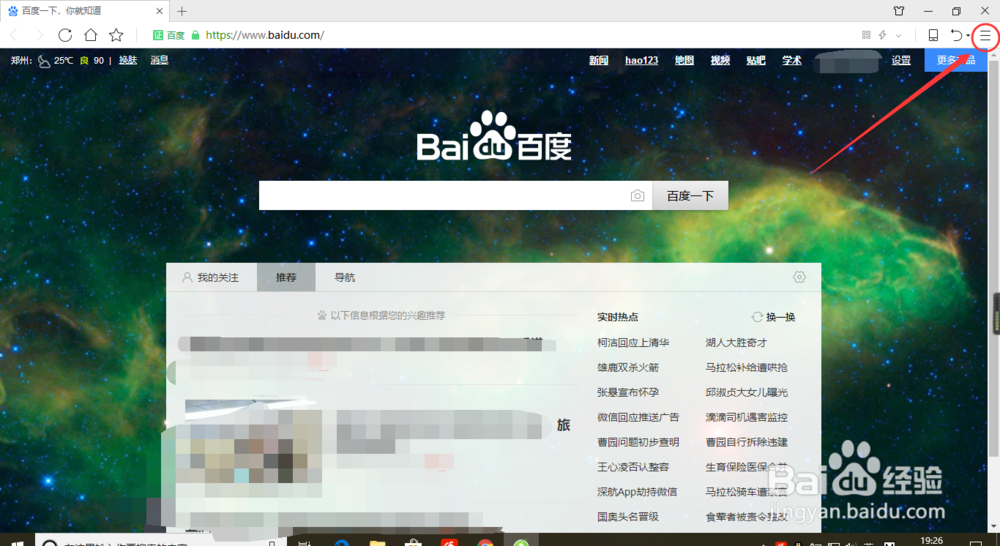
Task: Open the 设置 link
Action: (x=901, y=60)
